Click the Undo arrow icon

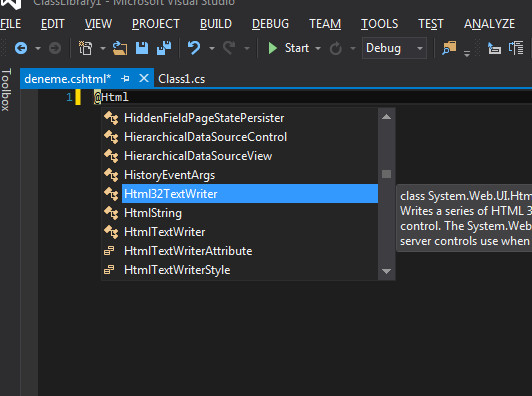click(194, 48)
